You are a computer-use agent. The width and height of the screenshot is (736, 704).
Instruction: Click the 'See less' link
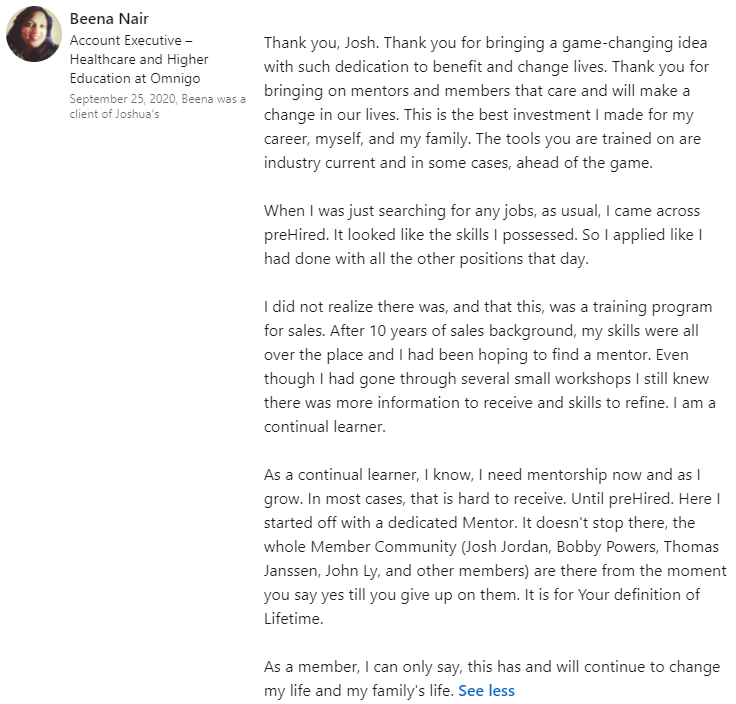tap(486, 691)
